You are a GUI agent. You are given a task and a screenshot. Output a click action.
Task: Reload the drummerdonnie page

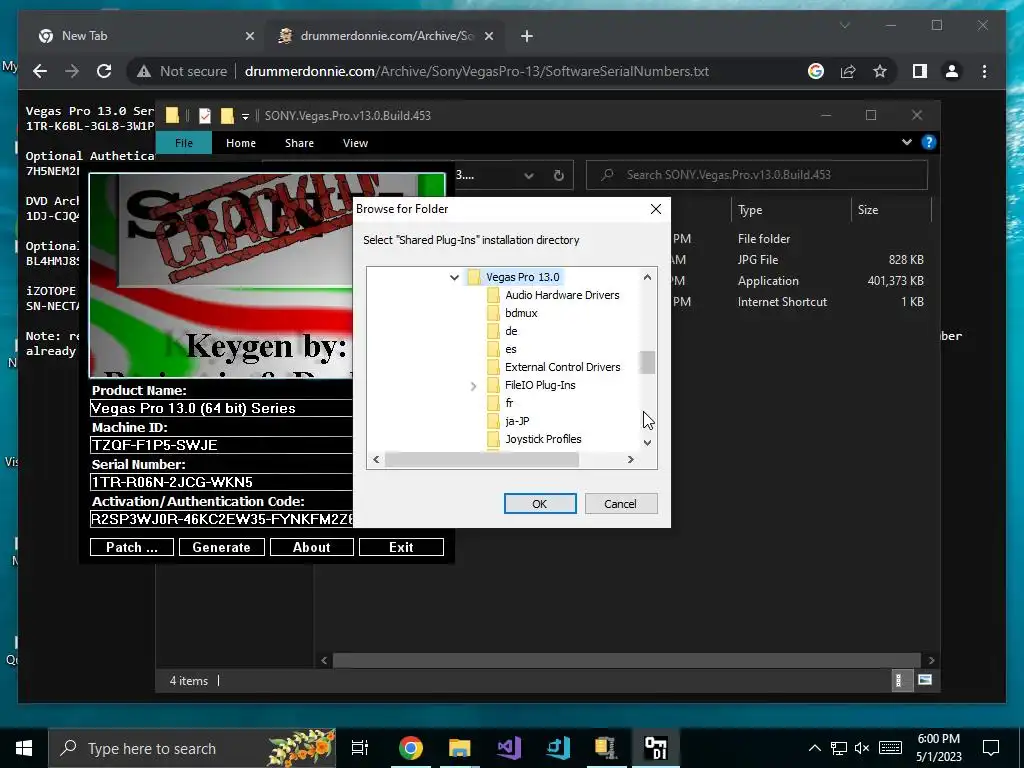[x=104, y=71]
